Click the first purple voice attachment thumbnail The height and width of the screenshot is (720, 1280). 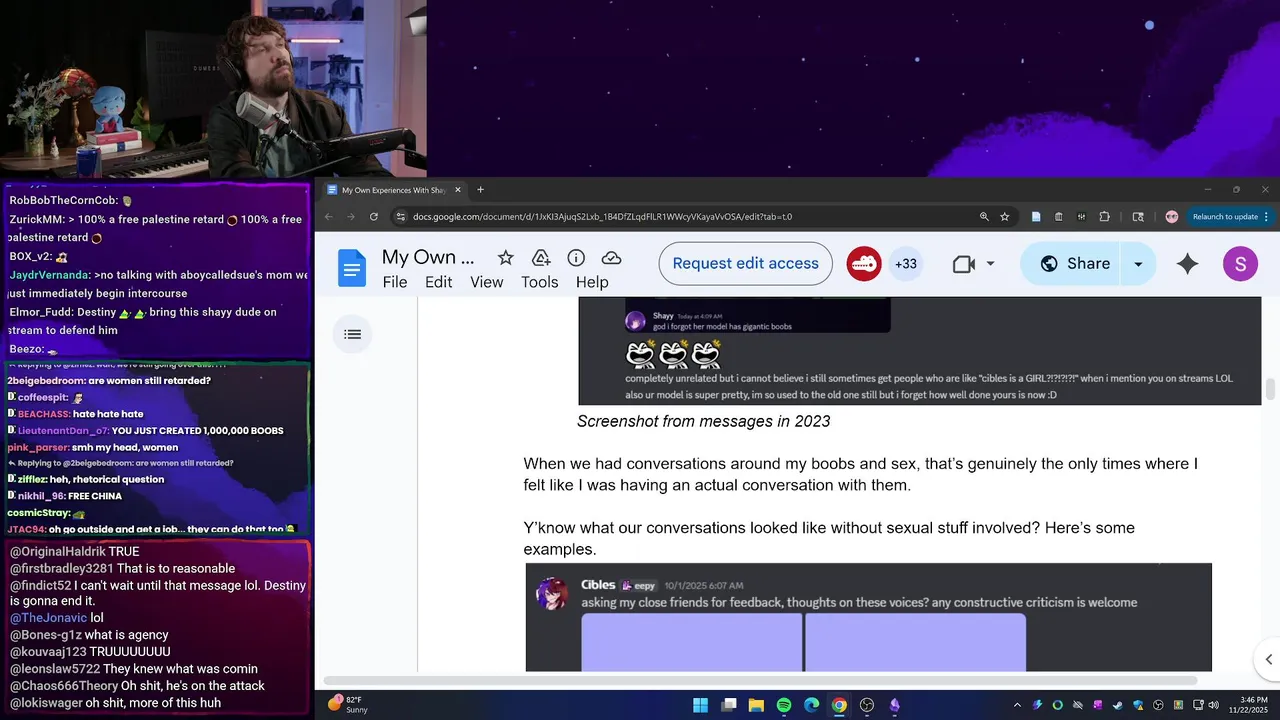pos(692,642)
